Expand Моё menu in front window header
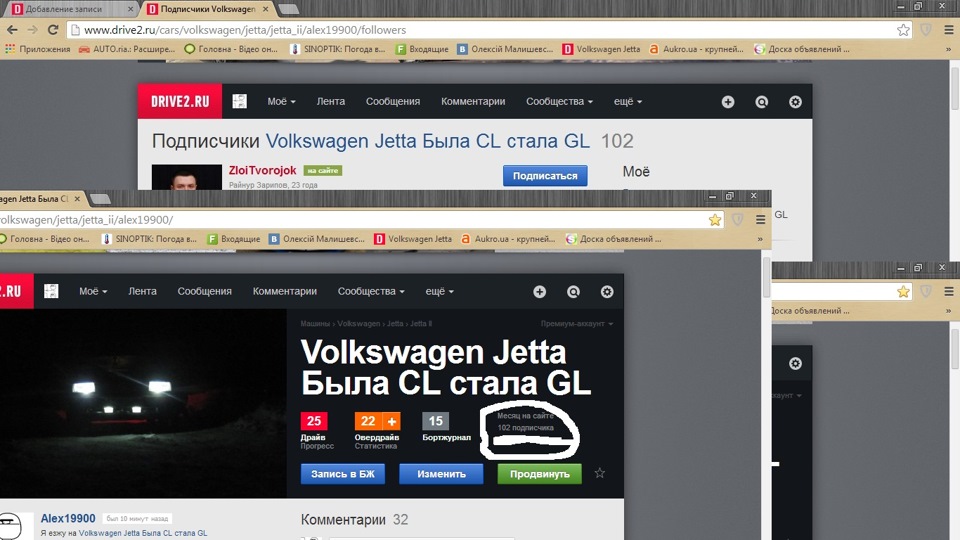Screen dimensions: 960x540 [x=92, y=291]
